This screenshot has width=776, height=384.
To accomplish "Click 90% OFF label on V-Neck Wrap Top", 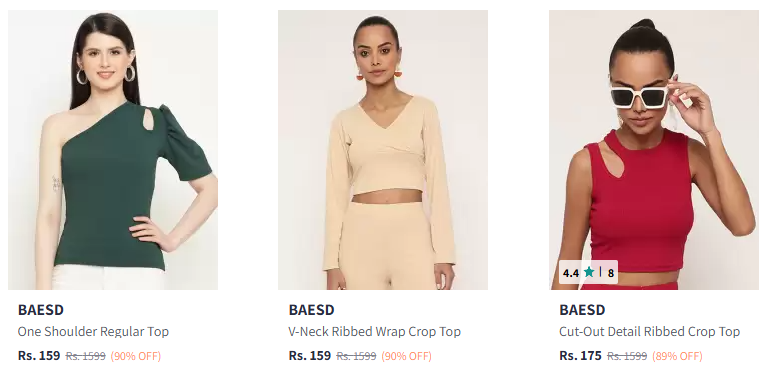I will point(406,356).
